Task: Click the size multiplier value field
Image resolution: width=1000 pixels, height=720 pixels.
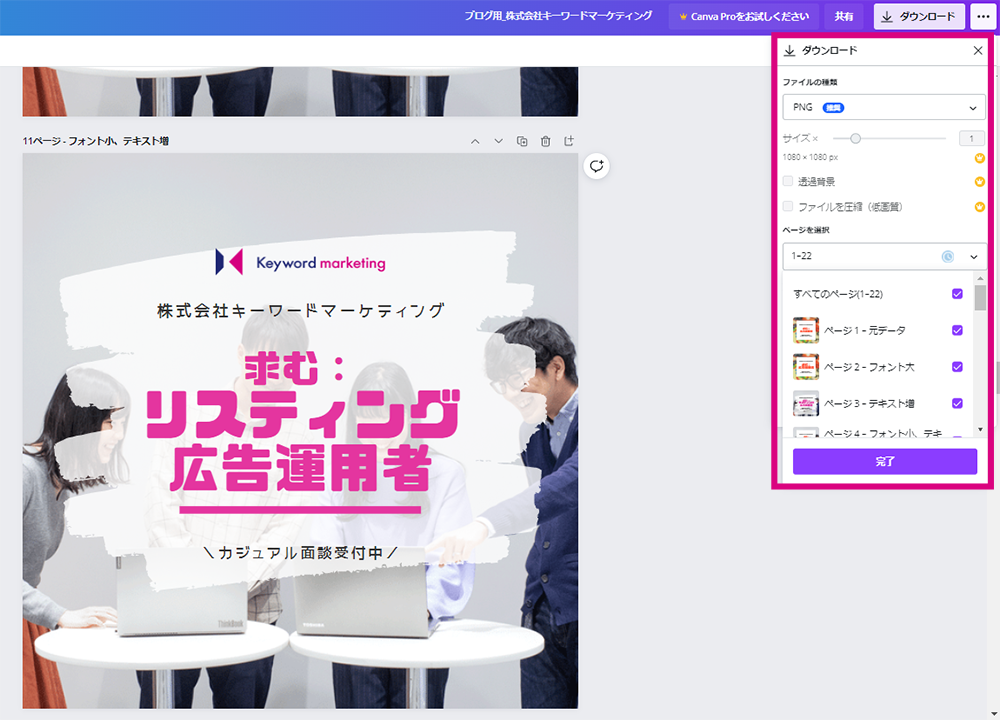Action: 971,138
